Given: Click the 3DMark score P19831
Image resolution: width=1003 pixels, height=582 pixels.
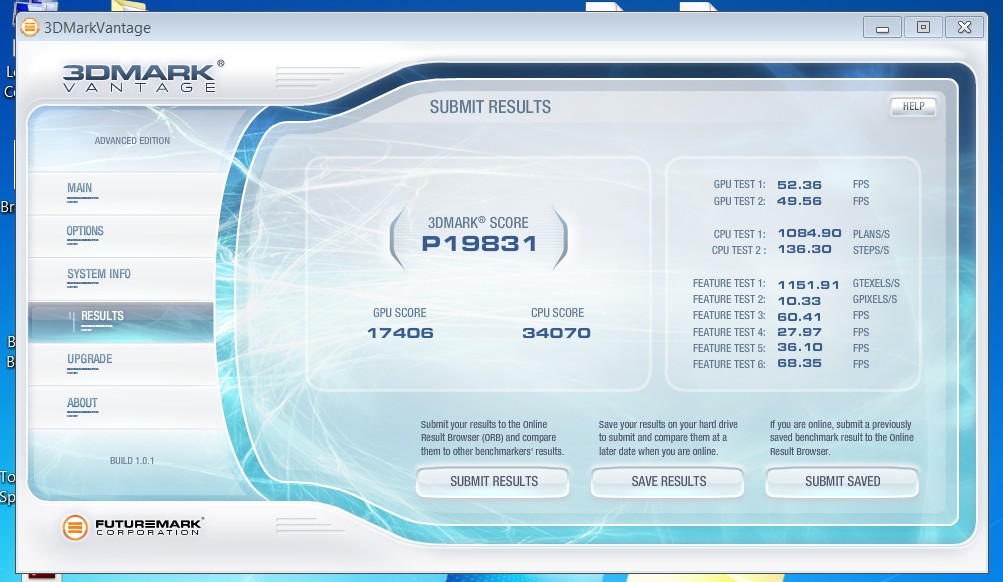Looking at the screenshot, I should 478,243.
